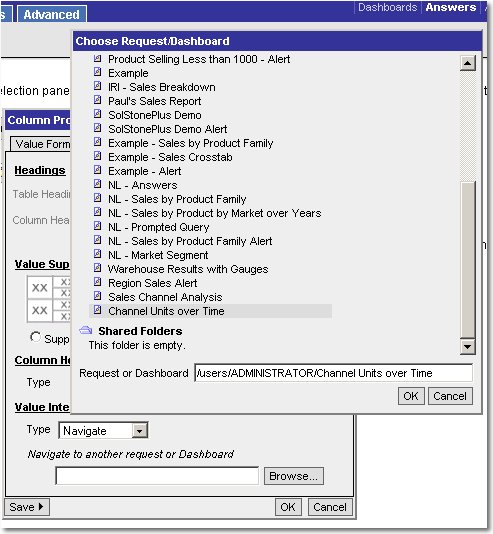Click the report icon next to SolStonePlus Demo
Image resolution: width=493 pixels, height=534 pixels.
pyautogui.click(x=97, y=114)
